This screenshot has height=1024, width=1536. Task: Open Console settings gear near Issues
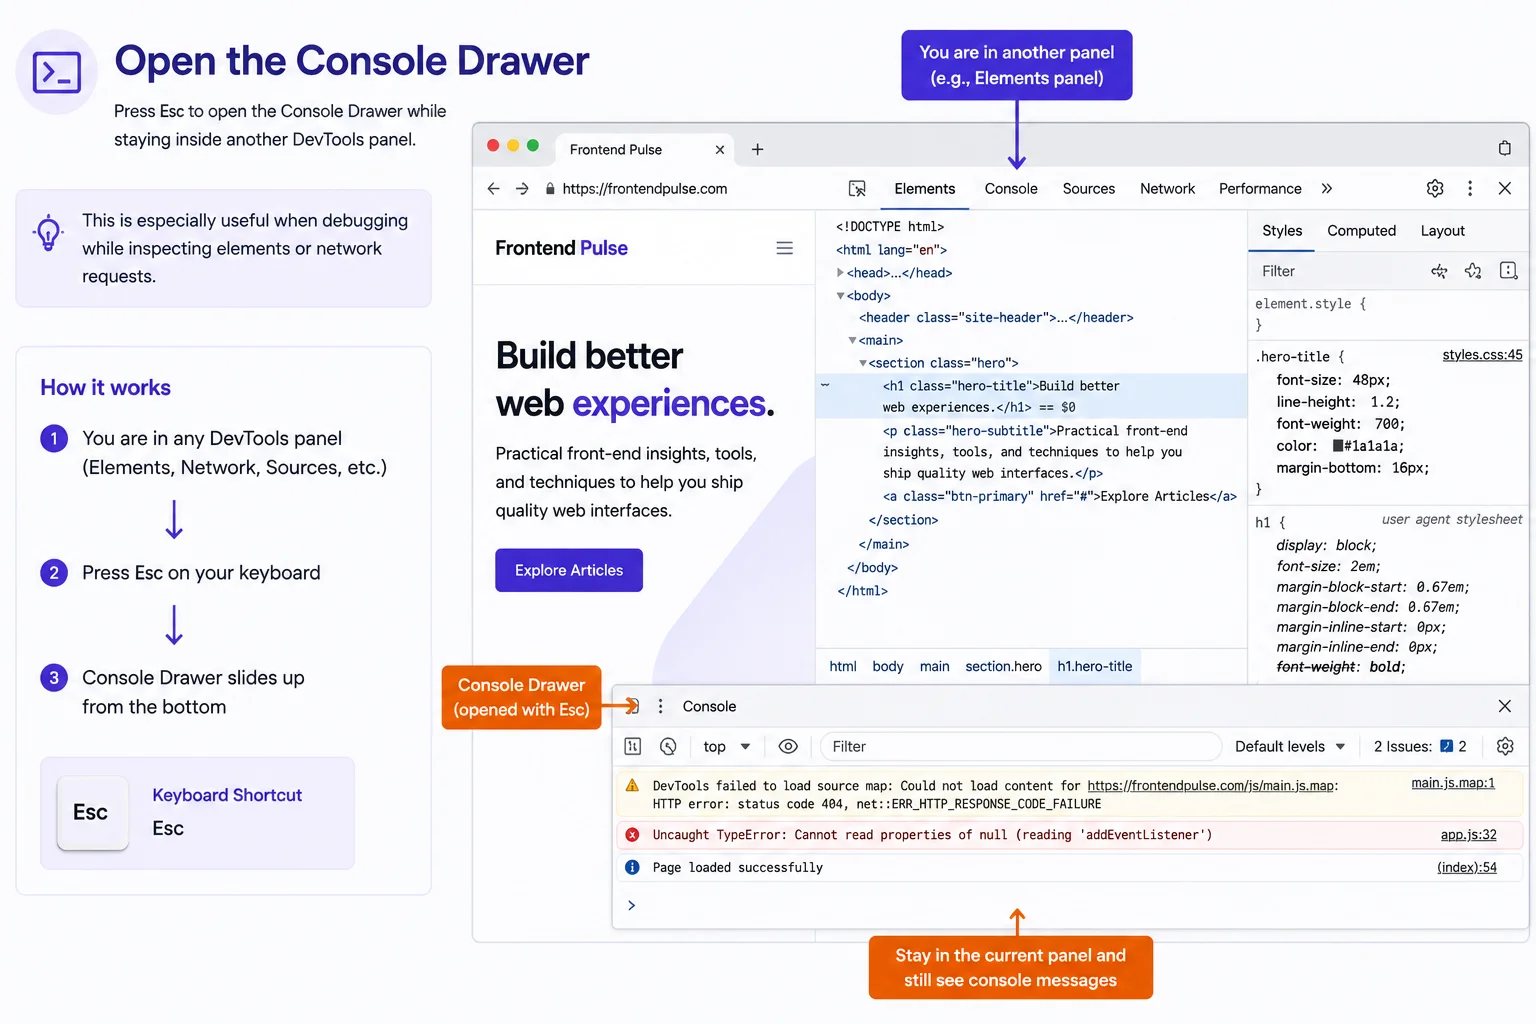1505,746
